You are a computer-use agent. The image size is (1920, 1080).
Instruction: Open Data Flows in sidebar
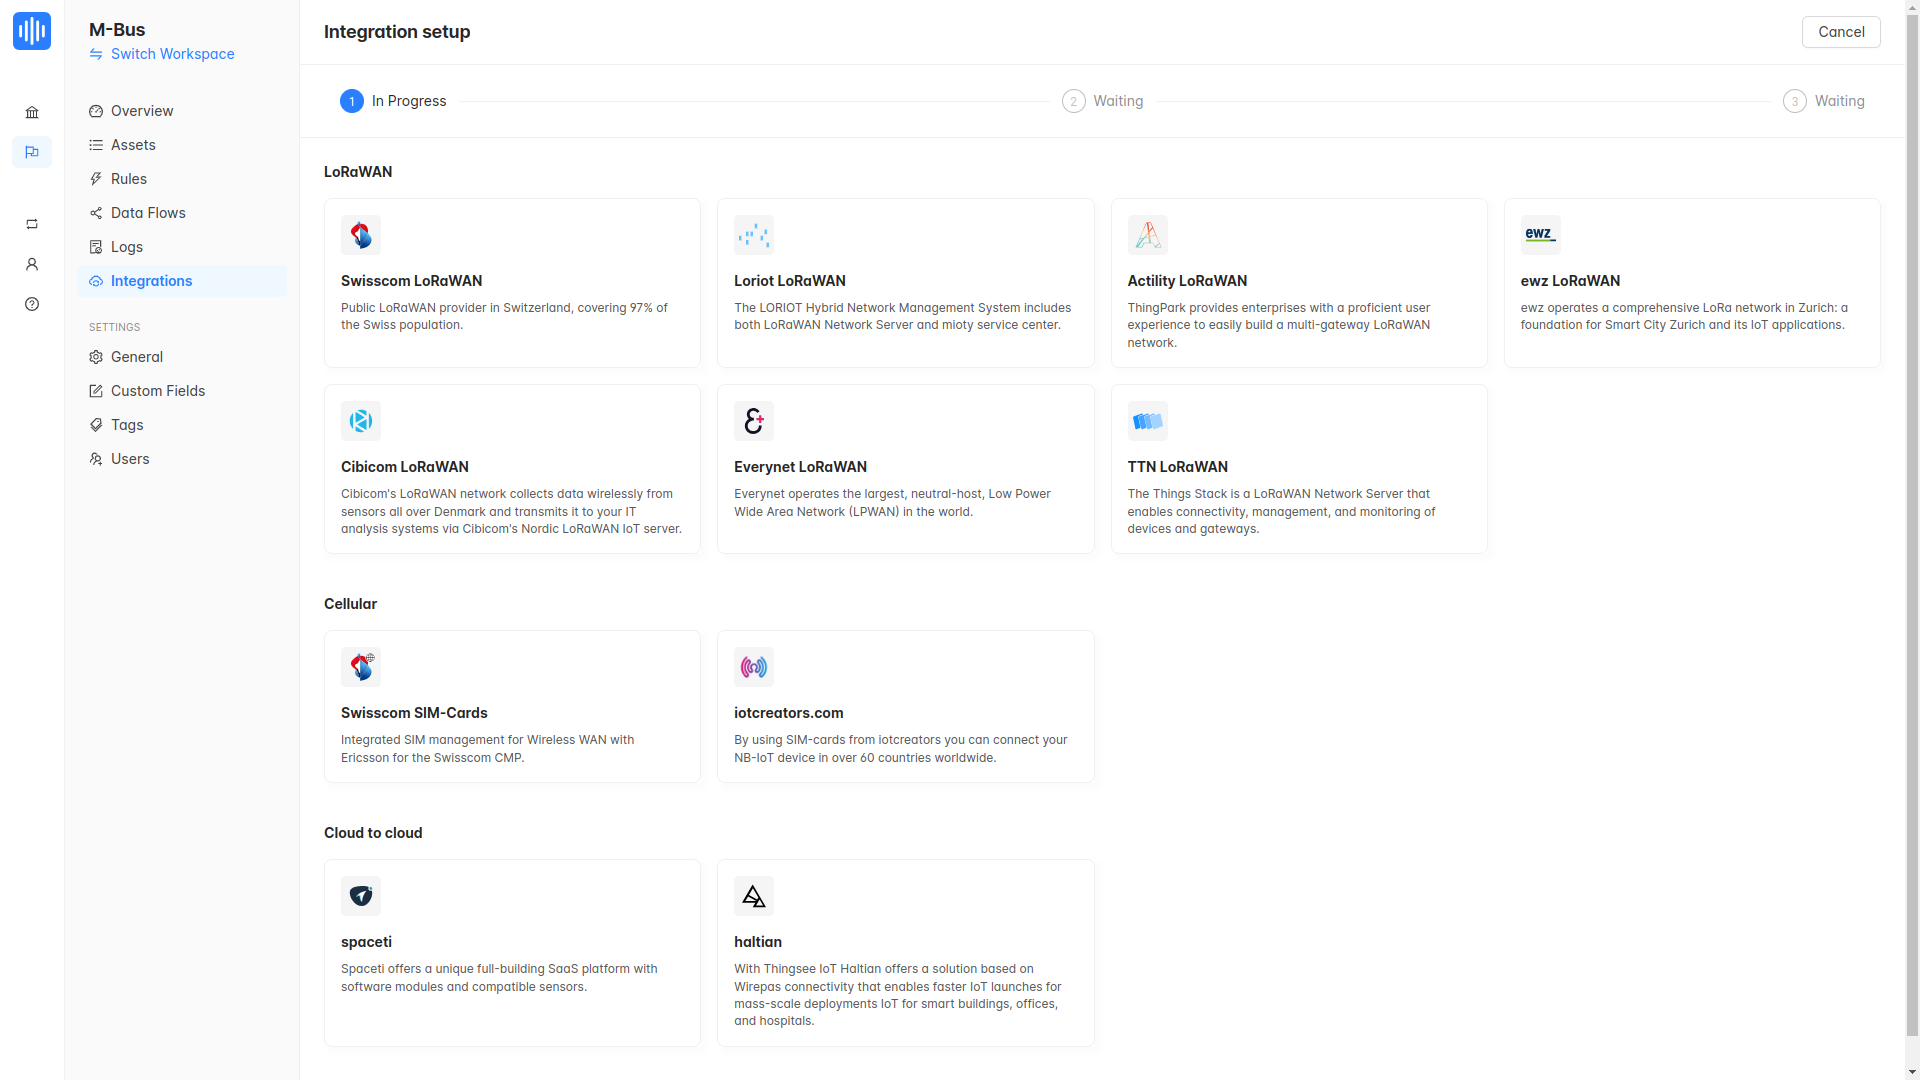click(x=148, y=213)
